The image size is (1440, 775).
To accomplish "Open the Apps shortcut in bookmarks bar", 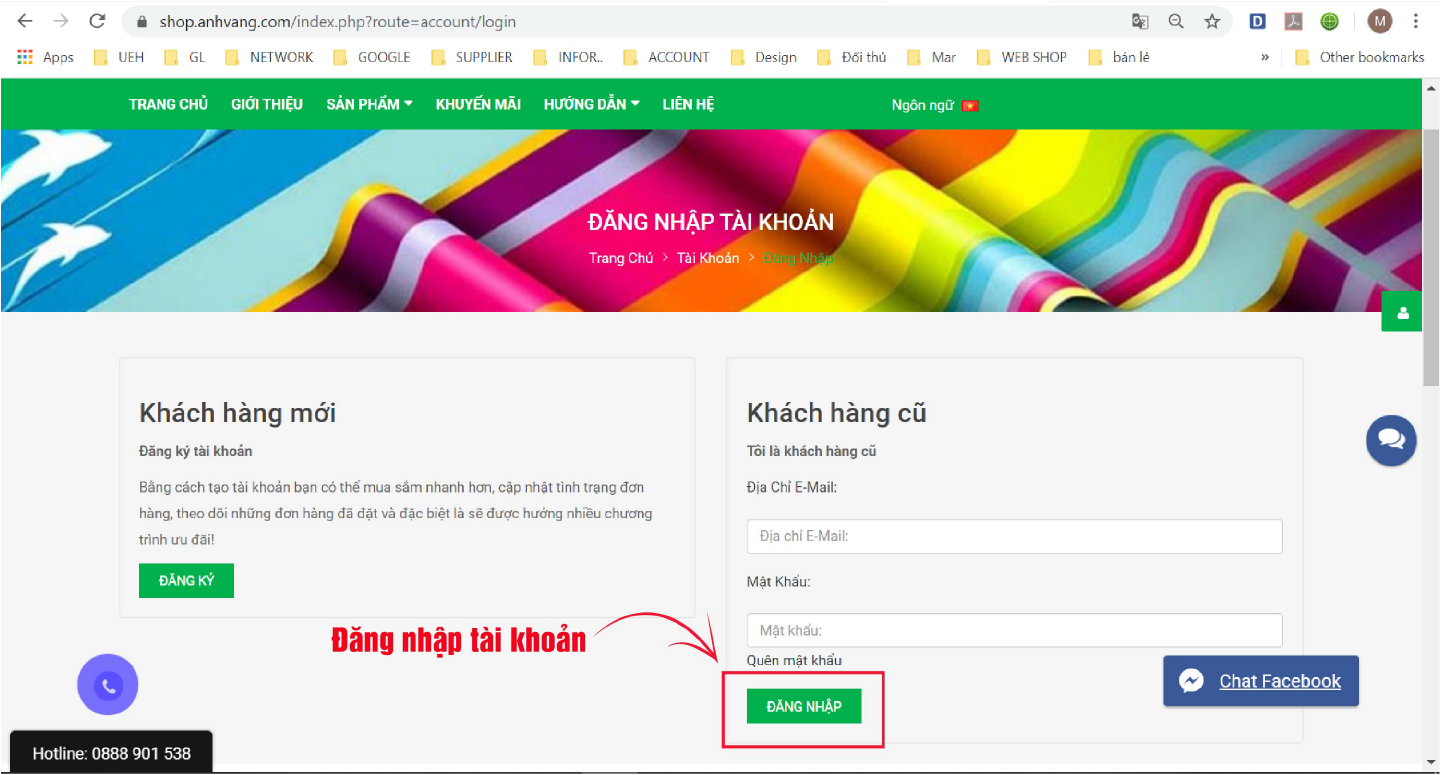I will [46, 57].
